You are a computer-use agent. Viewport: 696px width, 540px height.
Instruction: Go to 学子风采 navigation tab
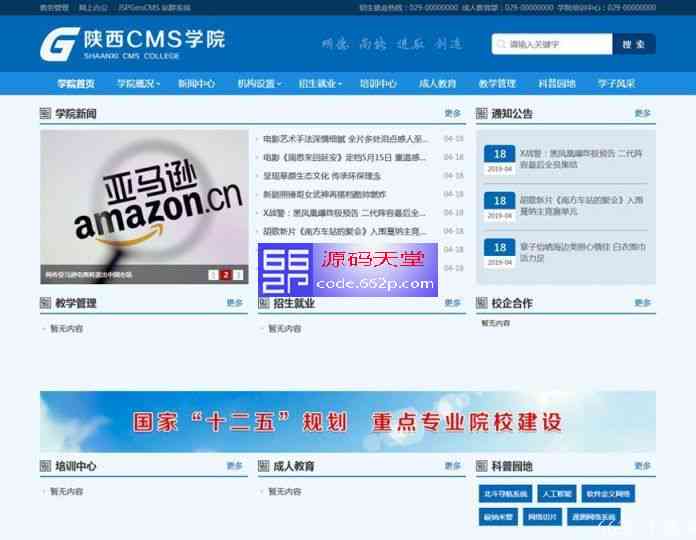(616, 84)
